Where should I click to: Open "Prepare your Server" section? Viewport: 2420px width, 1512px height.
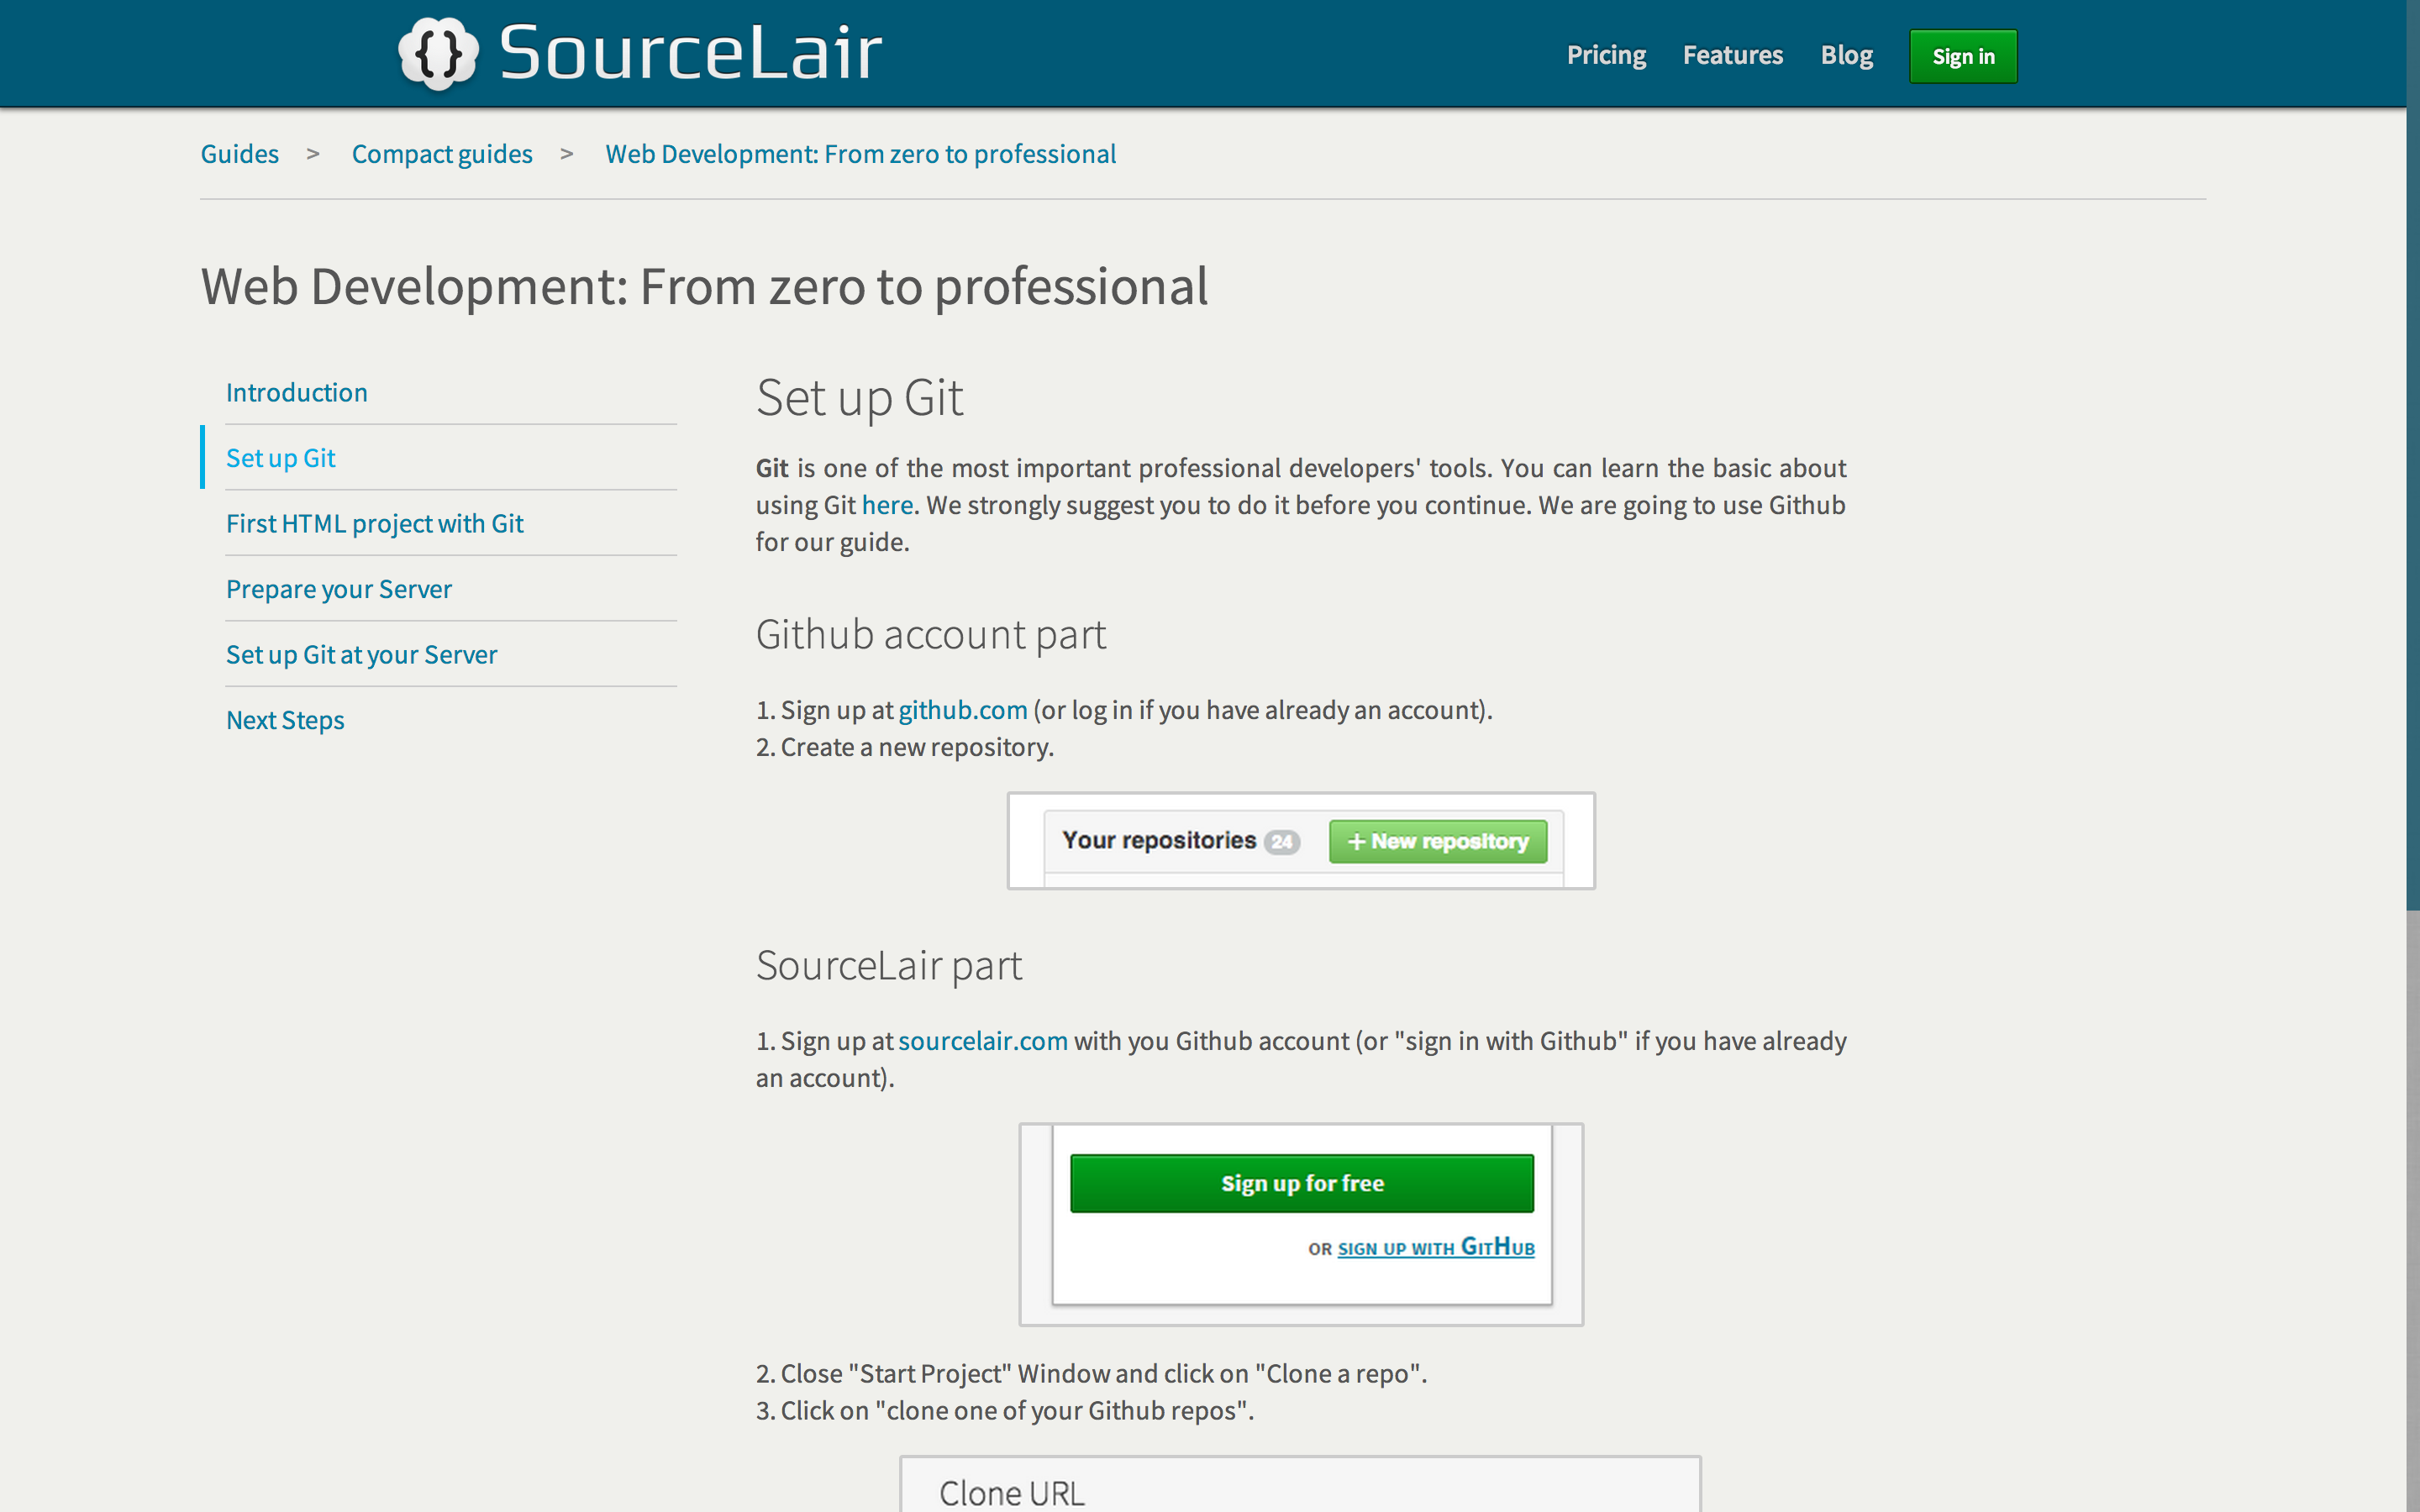point(339,589)
